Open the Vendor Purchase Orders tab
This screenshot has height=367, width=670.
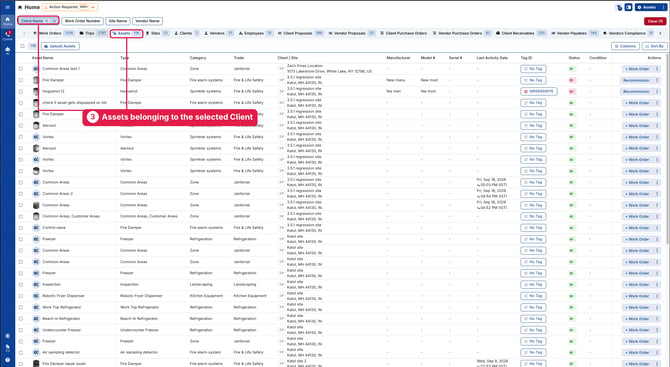461,33
